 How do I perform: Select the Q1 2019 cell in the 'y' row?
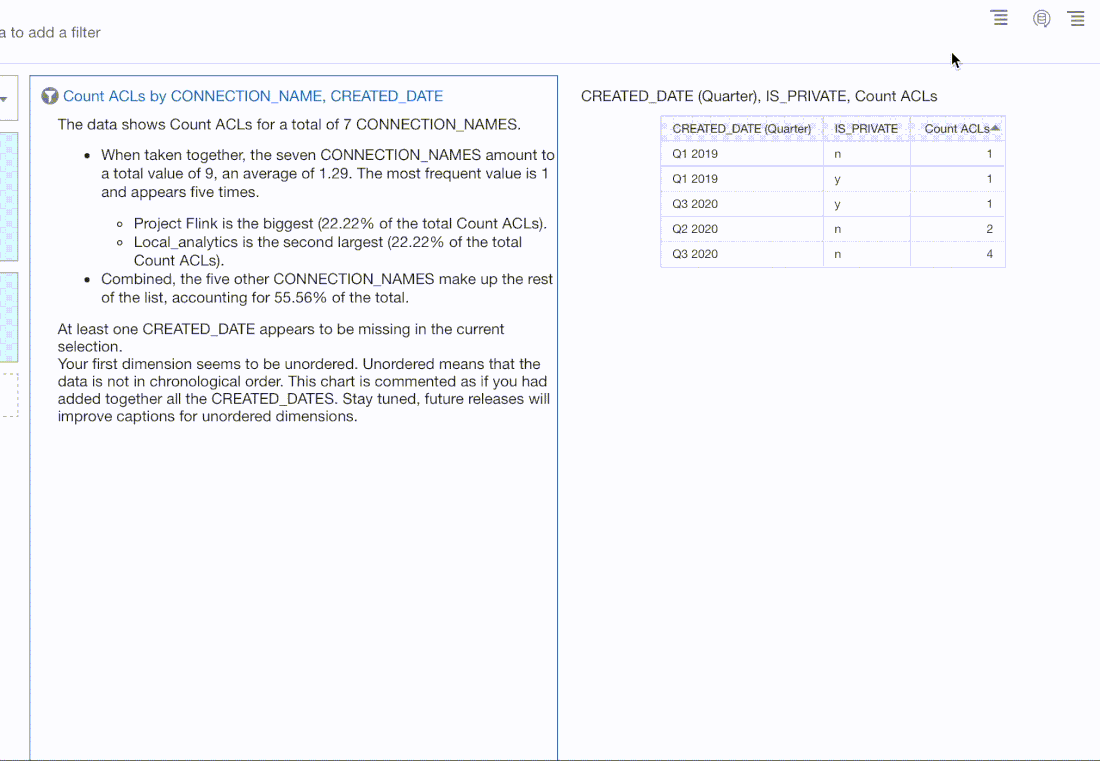[x=742, y=179]
